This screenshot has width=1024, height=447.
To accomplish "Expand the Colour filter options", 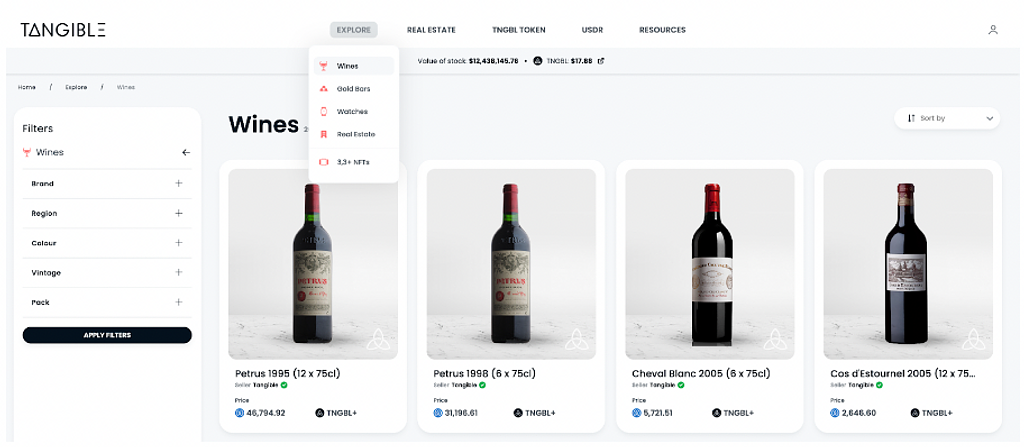I will tap(179, 243).
